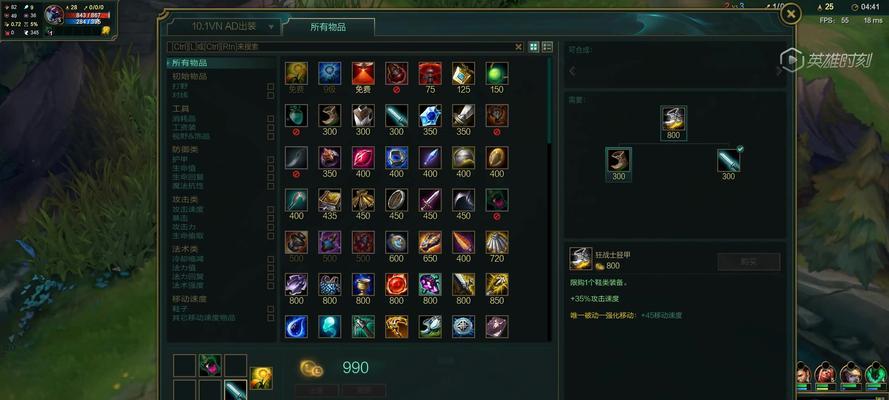Click the purchase button beside 狂战士胫甲
889x400 pixels.
[x=748, y=262]
